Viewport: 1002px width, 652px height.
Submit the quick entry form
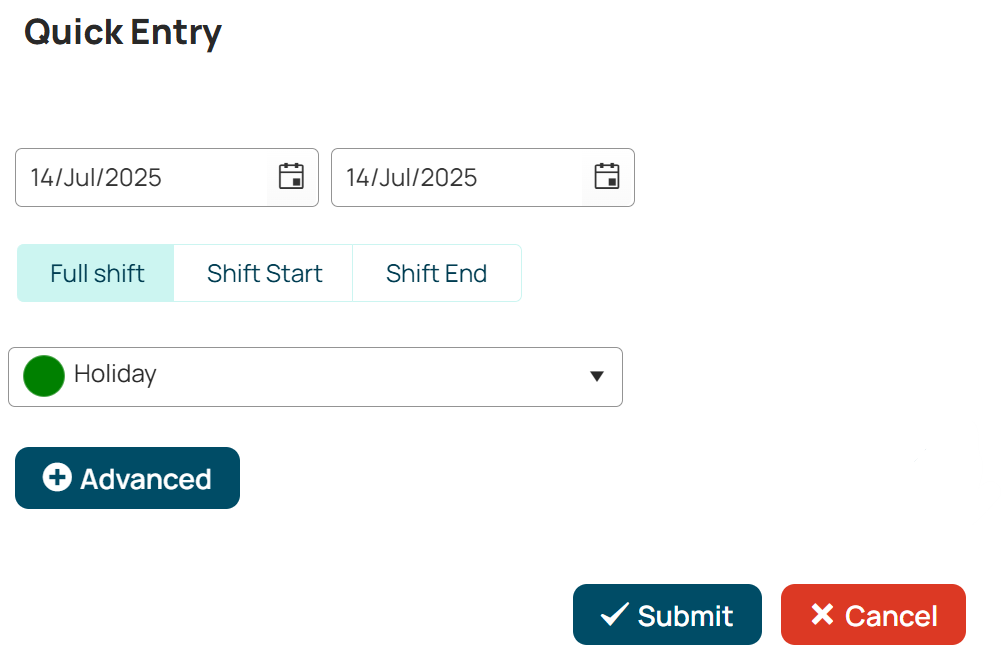667,614
